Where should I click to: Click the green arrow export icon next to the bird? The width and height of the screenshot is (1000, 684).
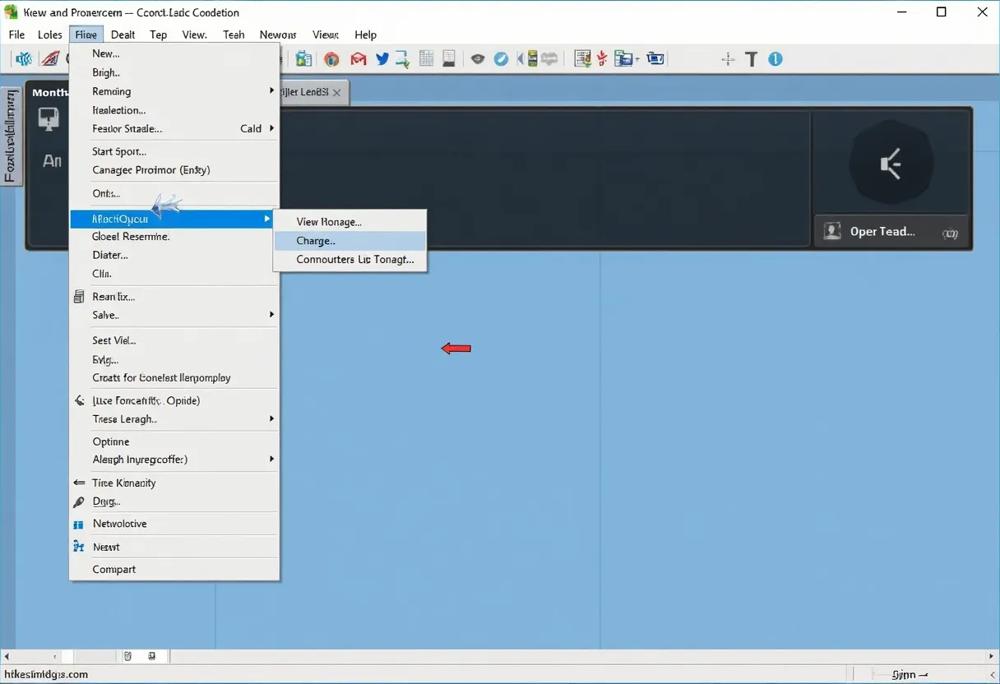(402, 59)
